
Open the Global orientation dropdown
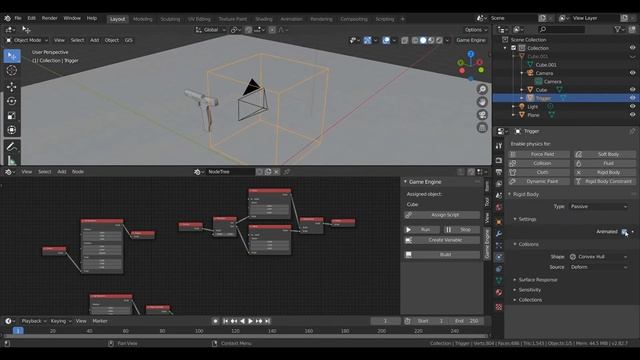click(x=210, y=30)
